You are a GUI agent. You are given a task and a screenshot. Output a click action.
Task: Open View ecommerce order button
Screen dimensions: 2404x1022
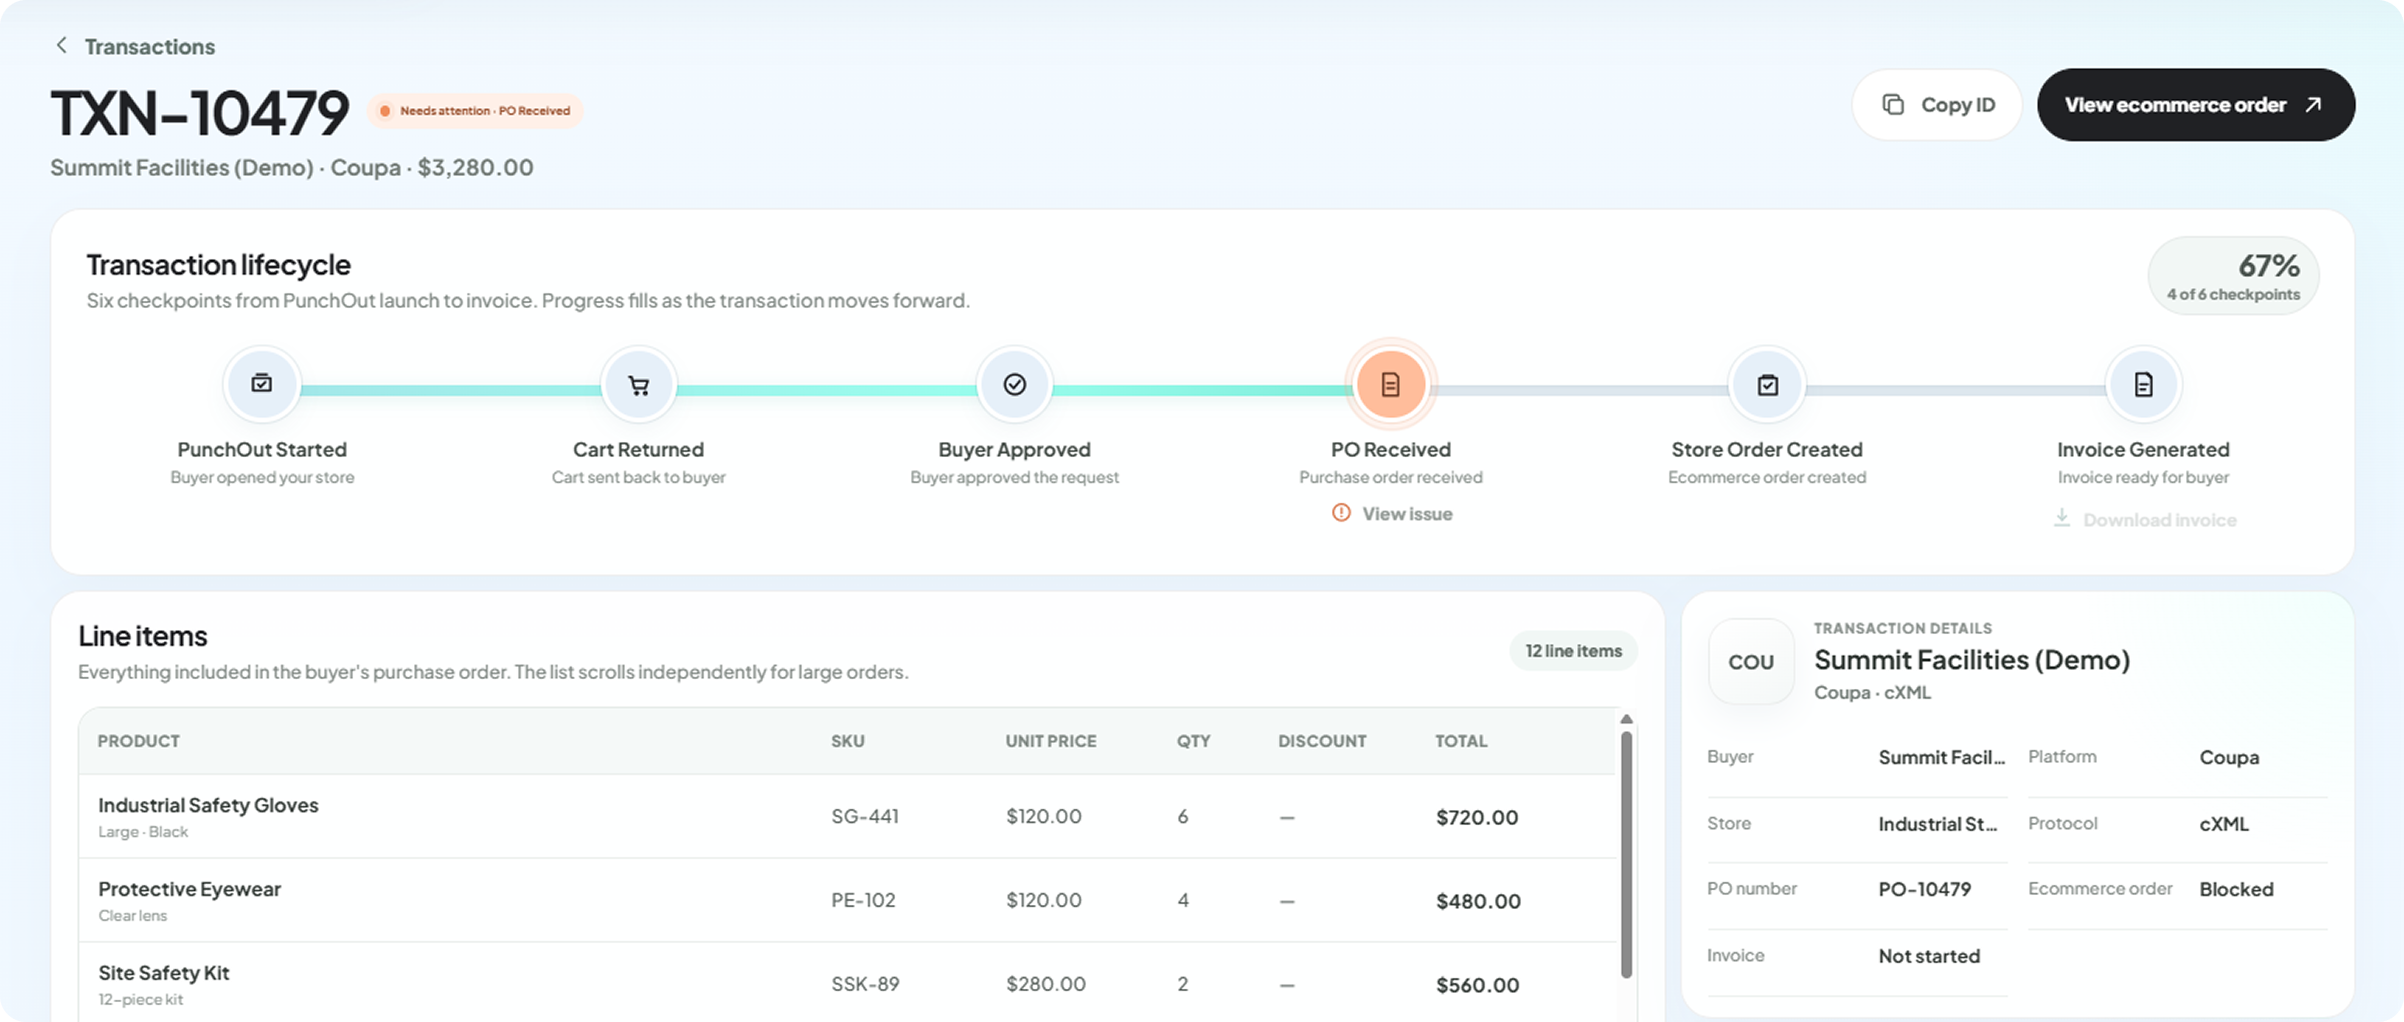tap(2195, 105)
